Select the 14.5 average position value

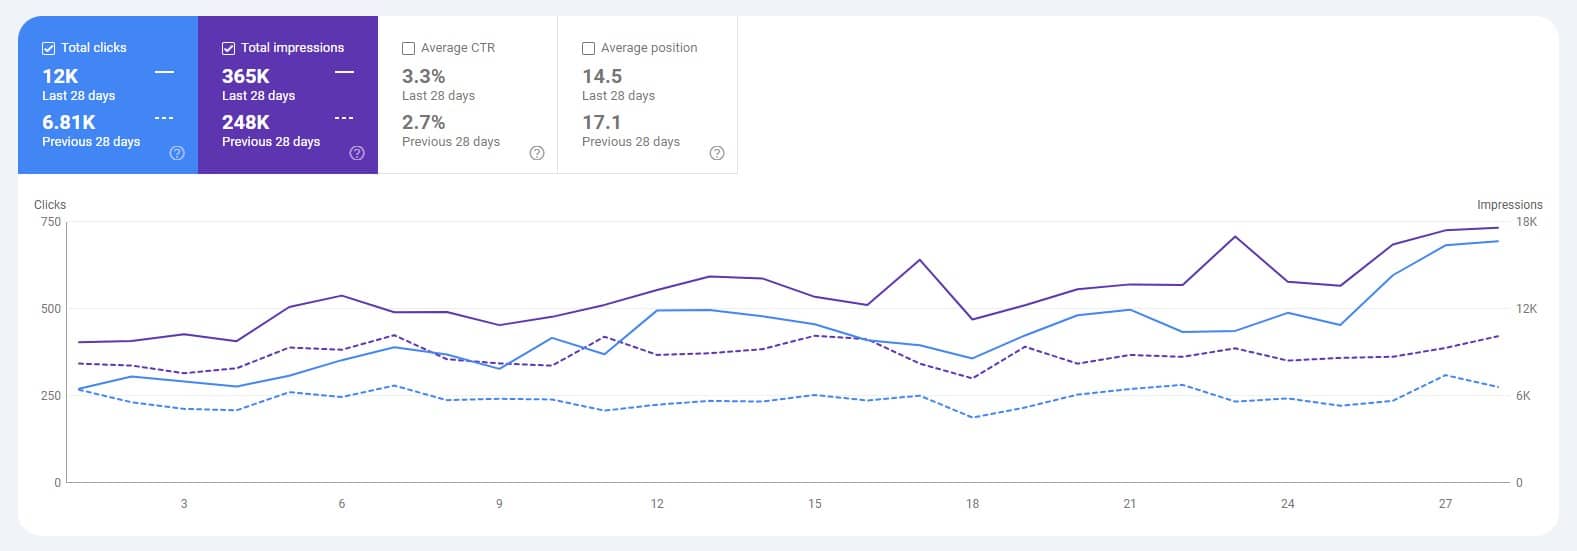pos(602,76)
